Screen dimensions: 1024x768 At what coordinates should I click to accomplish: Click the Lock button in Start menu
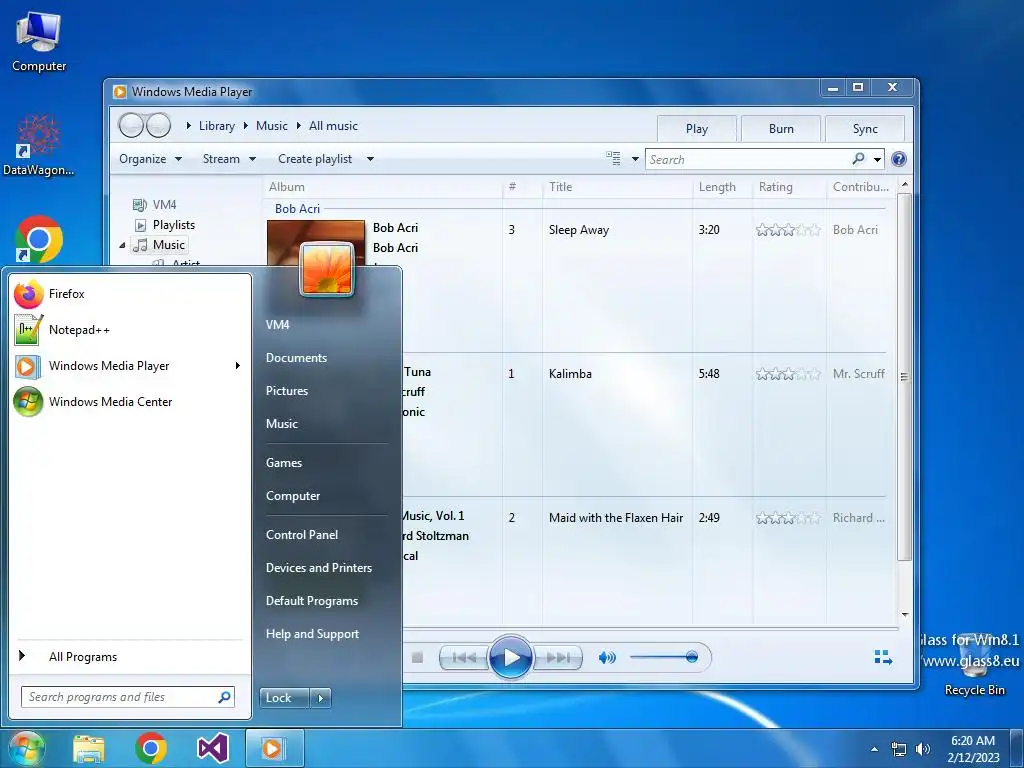coord(284,697)
